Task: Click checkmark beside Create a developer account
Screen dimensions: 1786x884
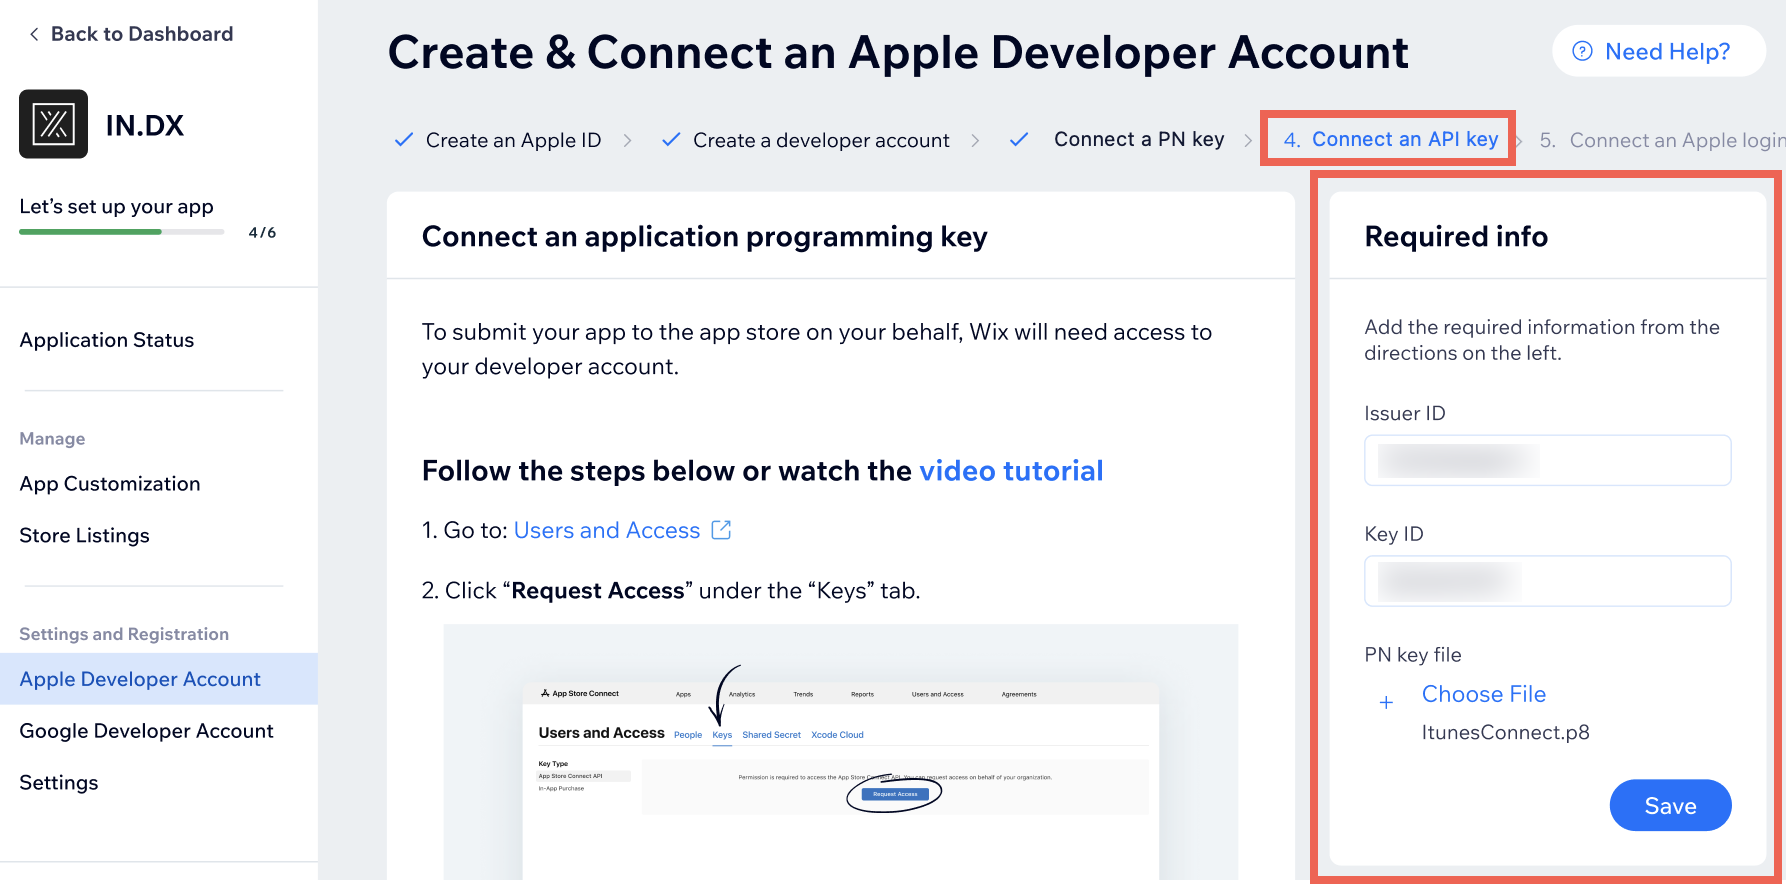Action: pyautogui.click(x=671, y=140)
